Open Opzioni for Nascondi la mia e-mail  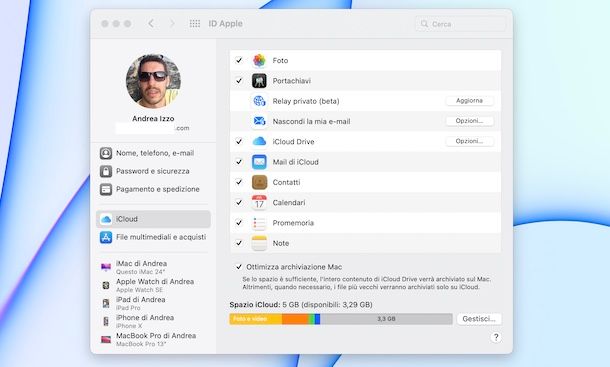(470, 121)
